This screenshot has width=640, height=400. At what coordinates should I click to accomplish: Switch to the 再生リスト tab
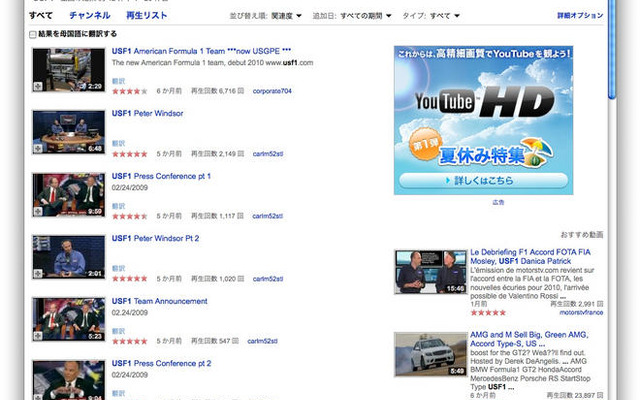(x=147, y=16)
